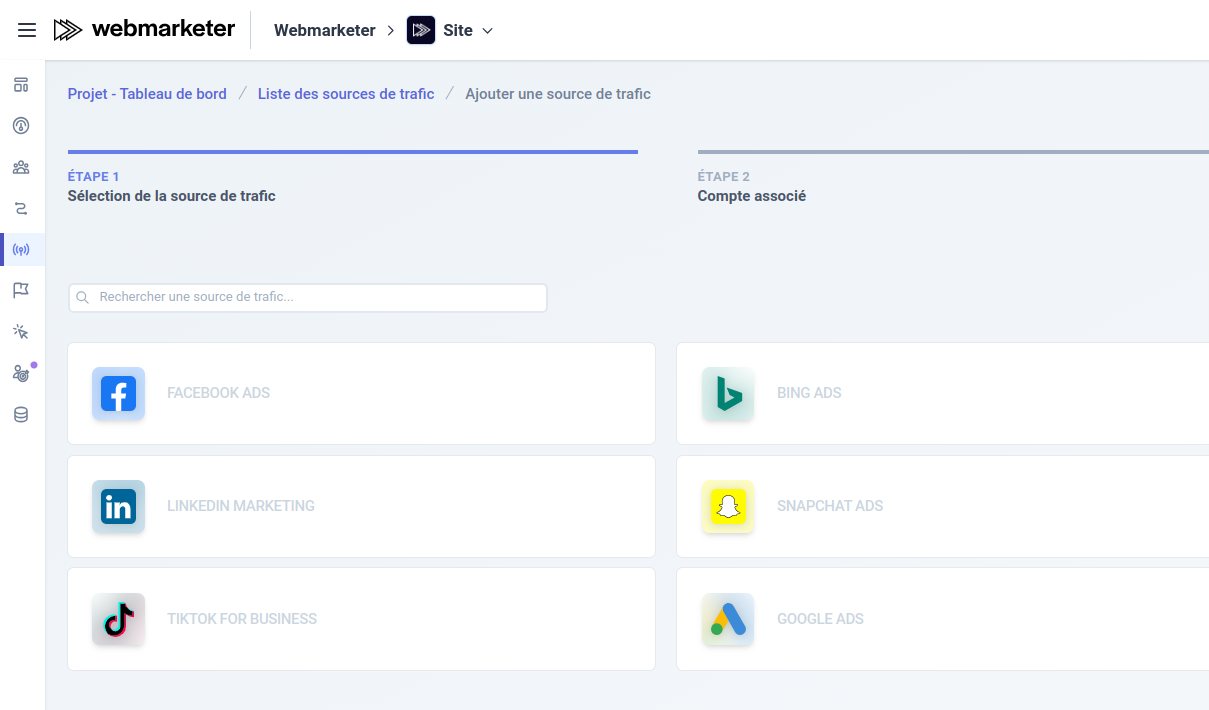The height and width of the screenshot is (710, 1209).
Task: Focus the traffic source search field
Action: 308,297
